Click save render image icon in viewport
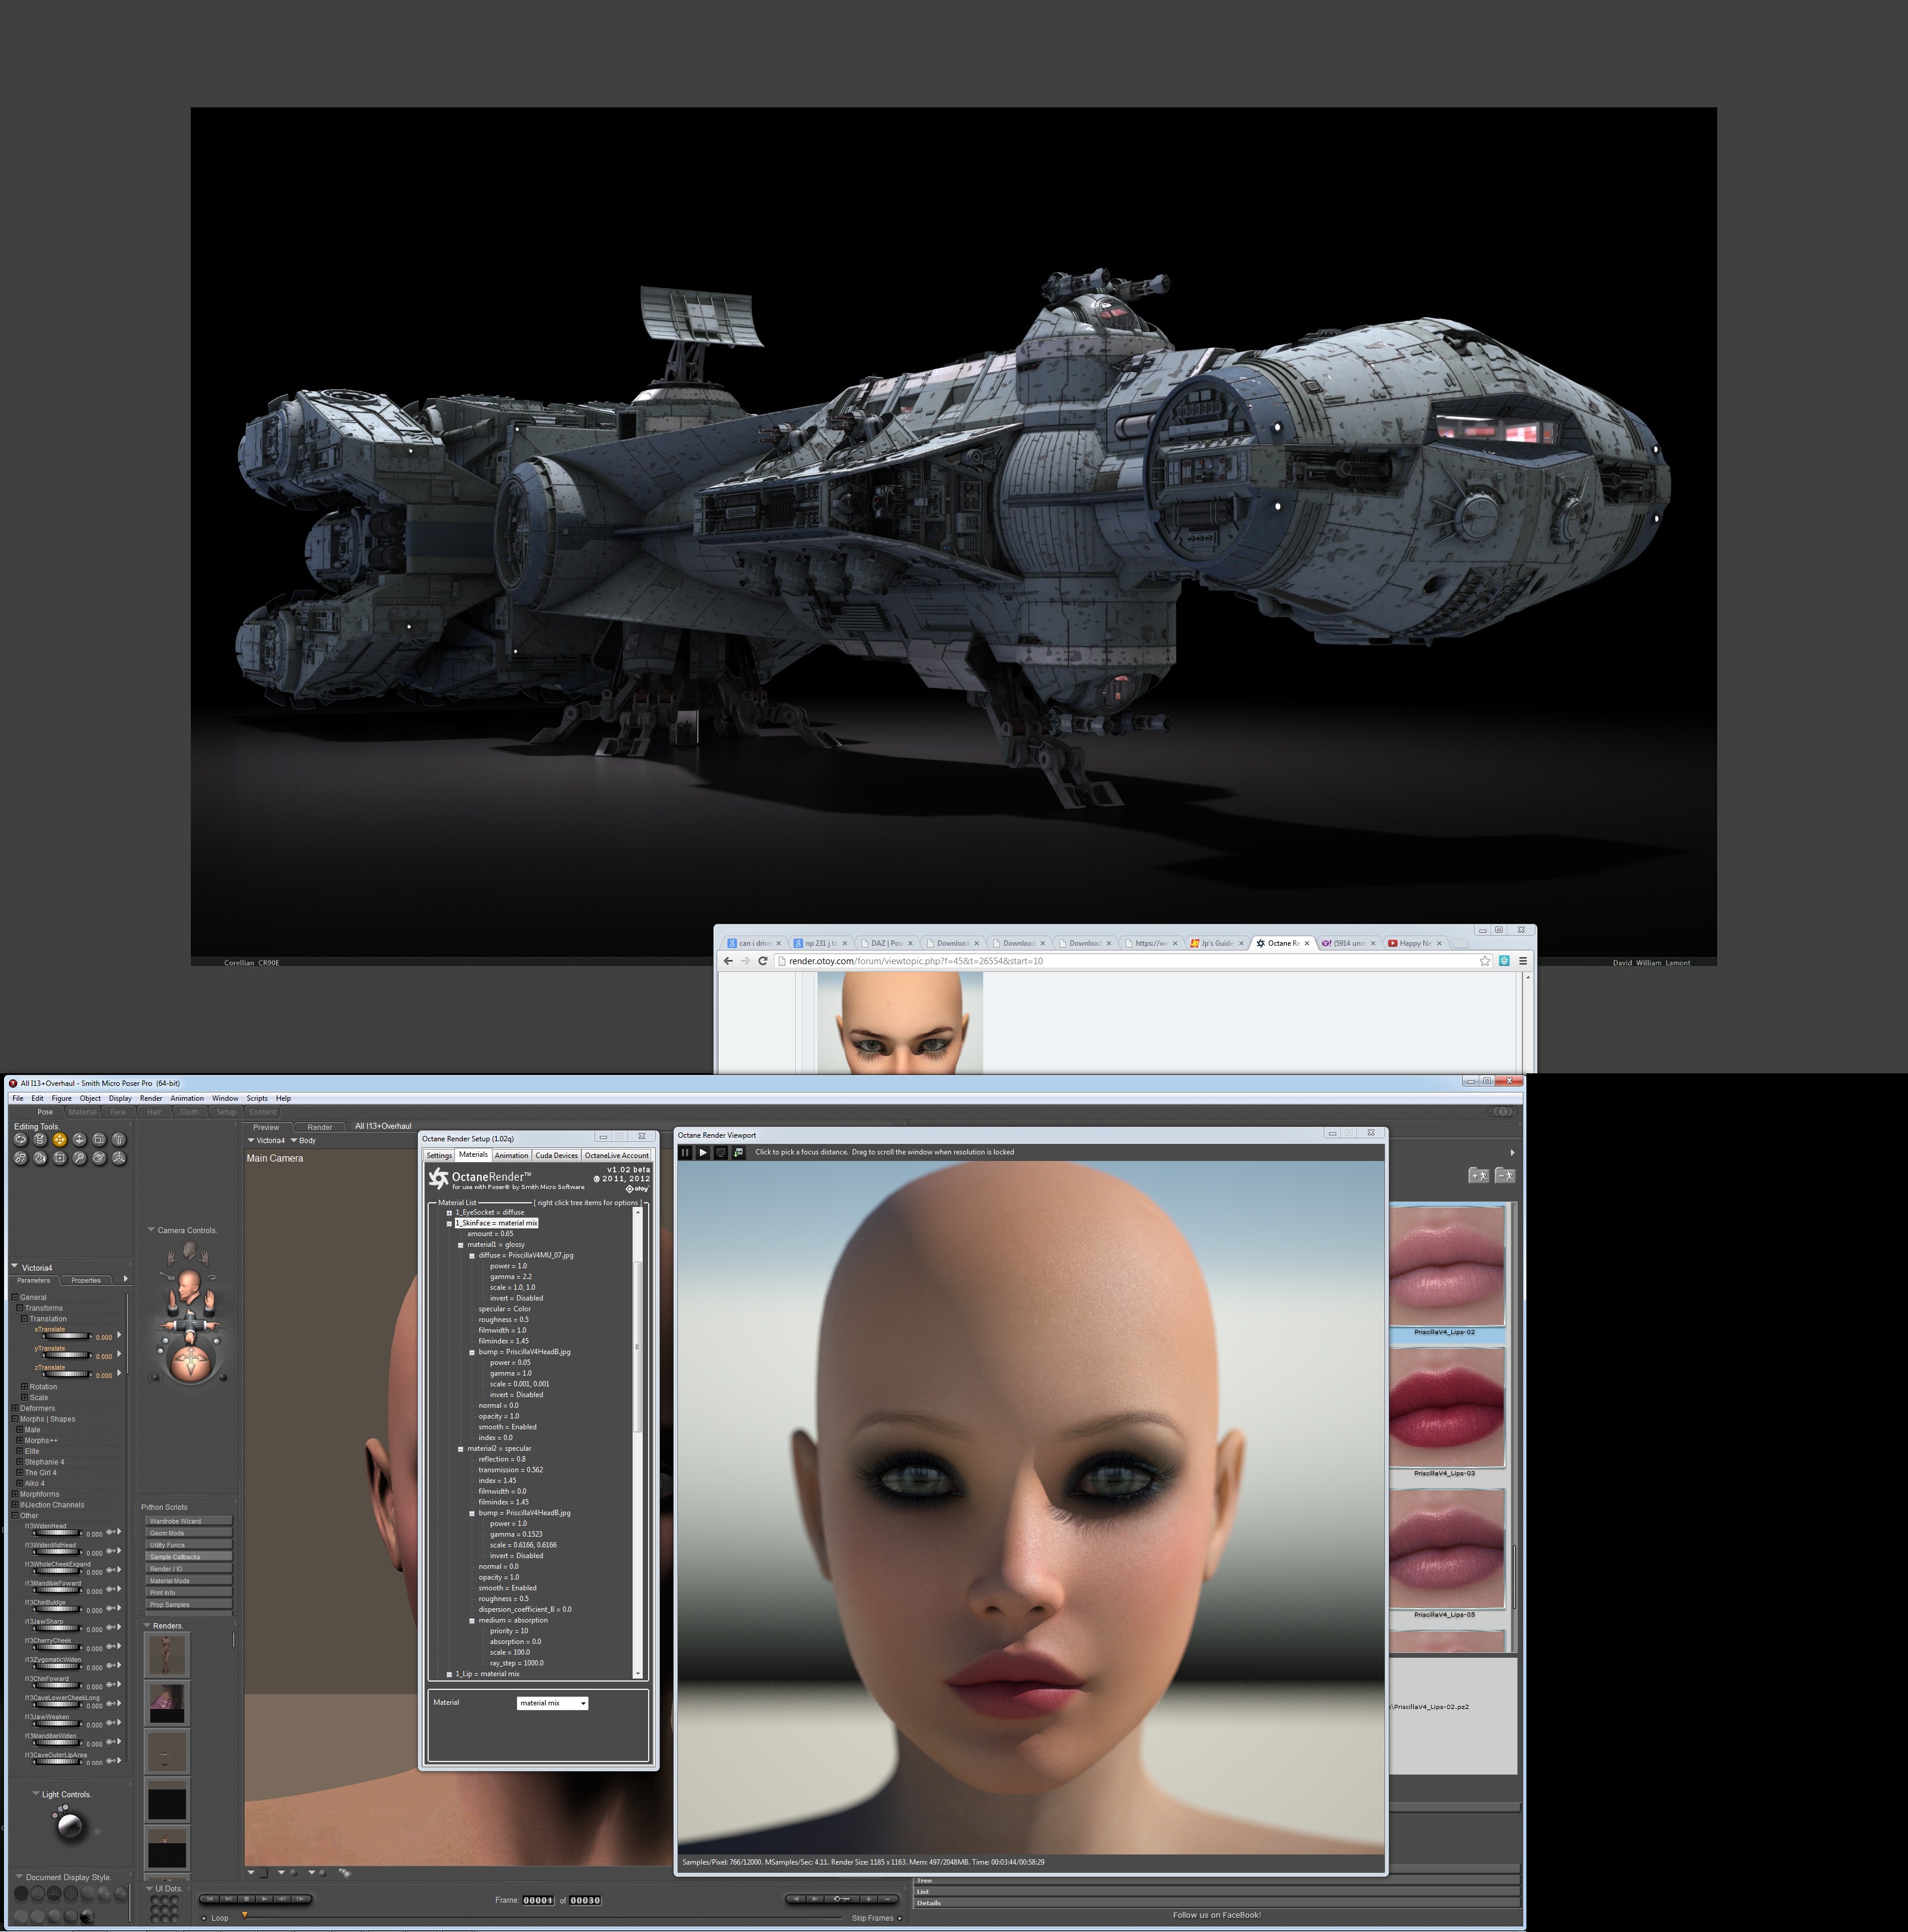1908x1932 pixels. tap(738, 1152)
